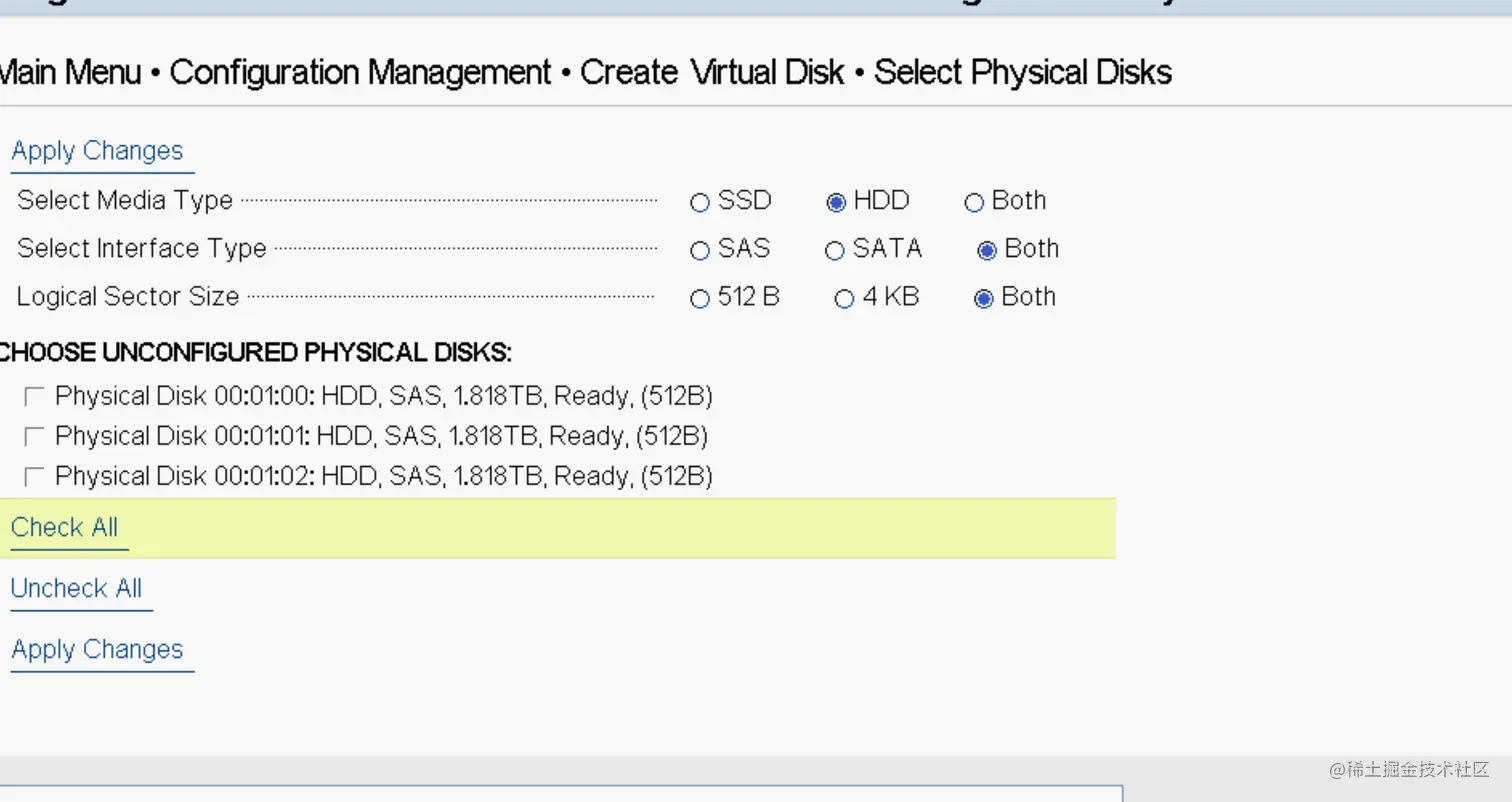This screenshot has width=1512, height=802.
Task: Return to Create Virtual Disk breadcrumb
Action: (712, 73)
